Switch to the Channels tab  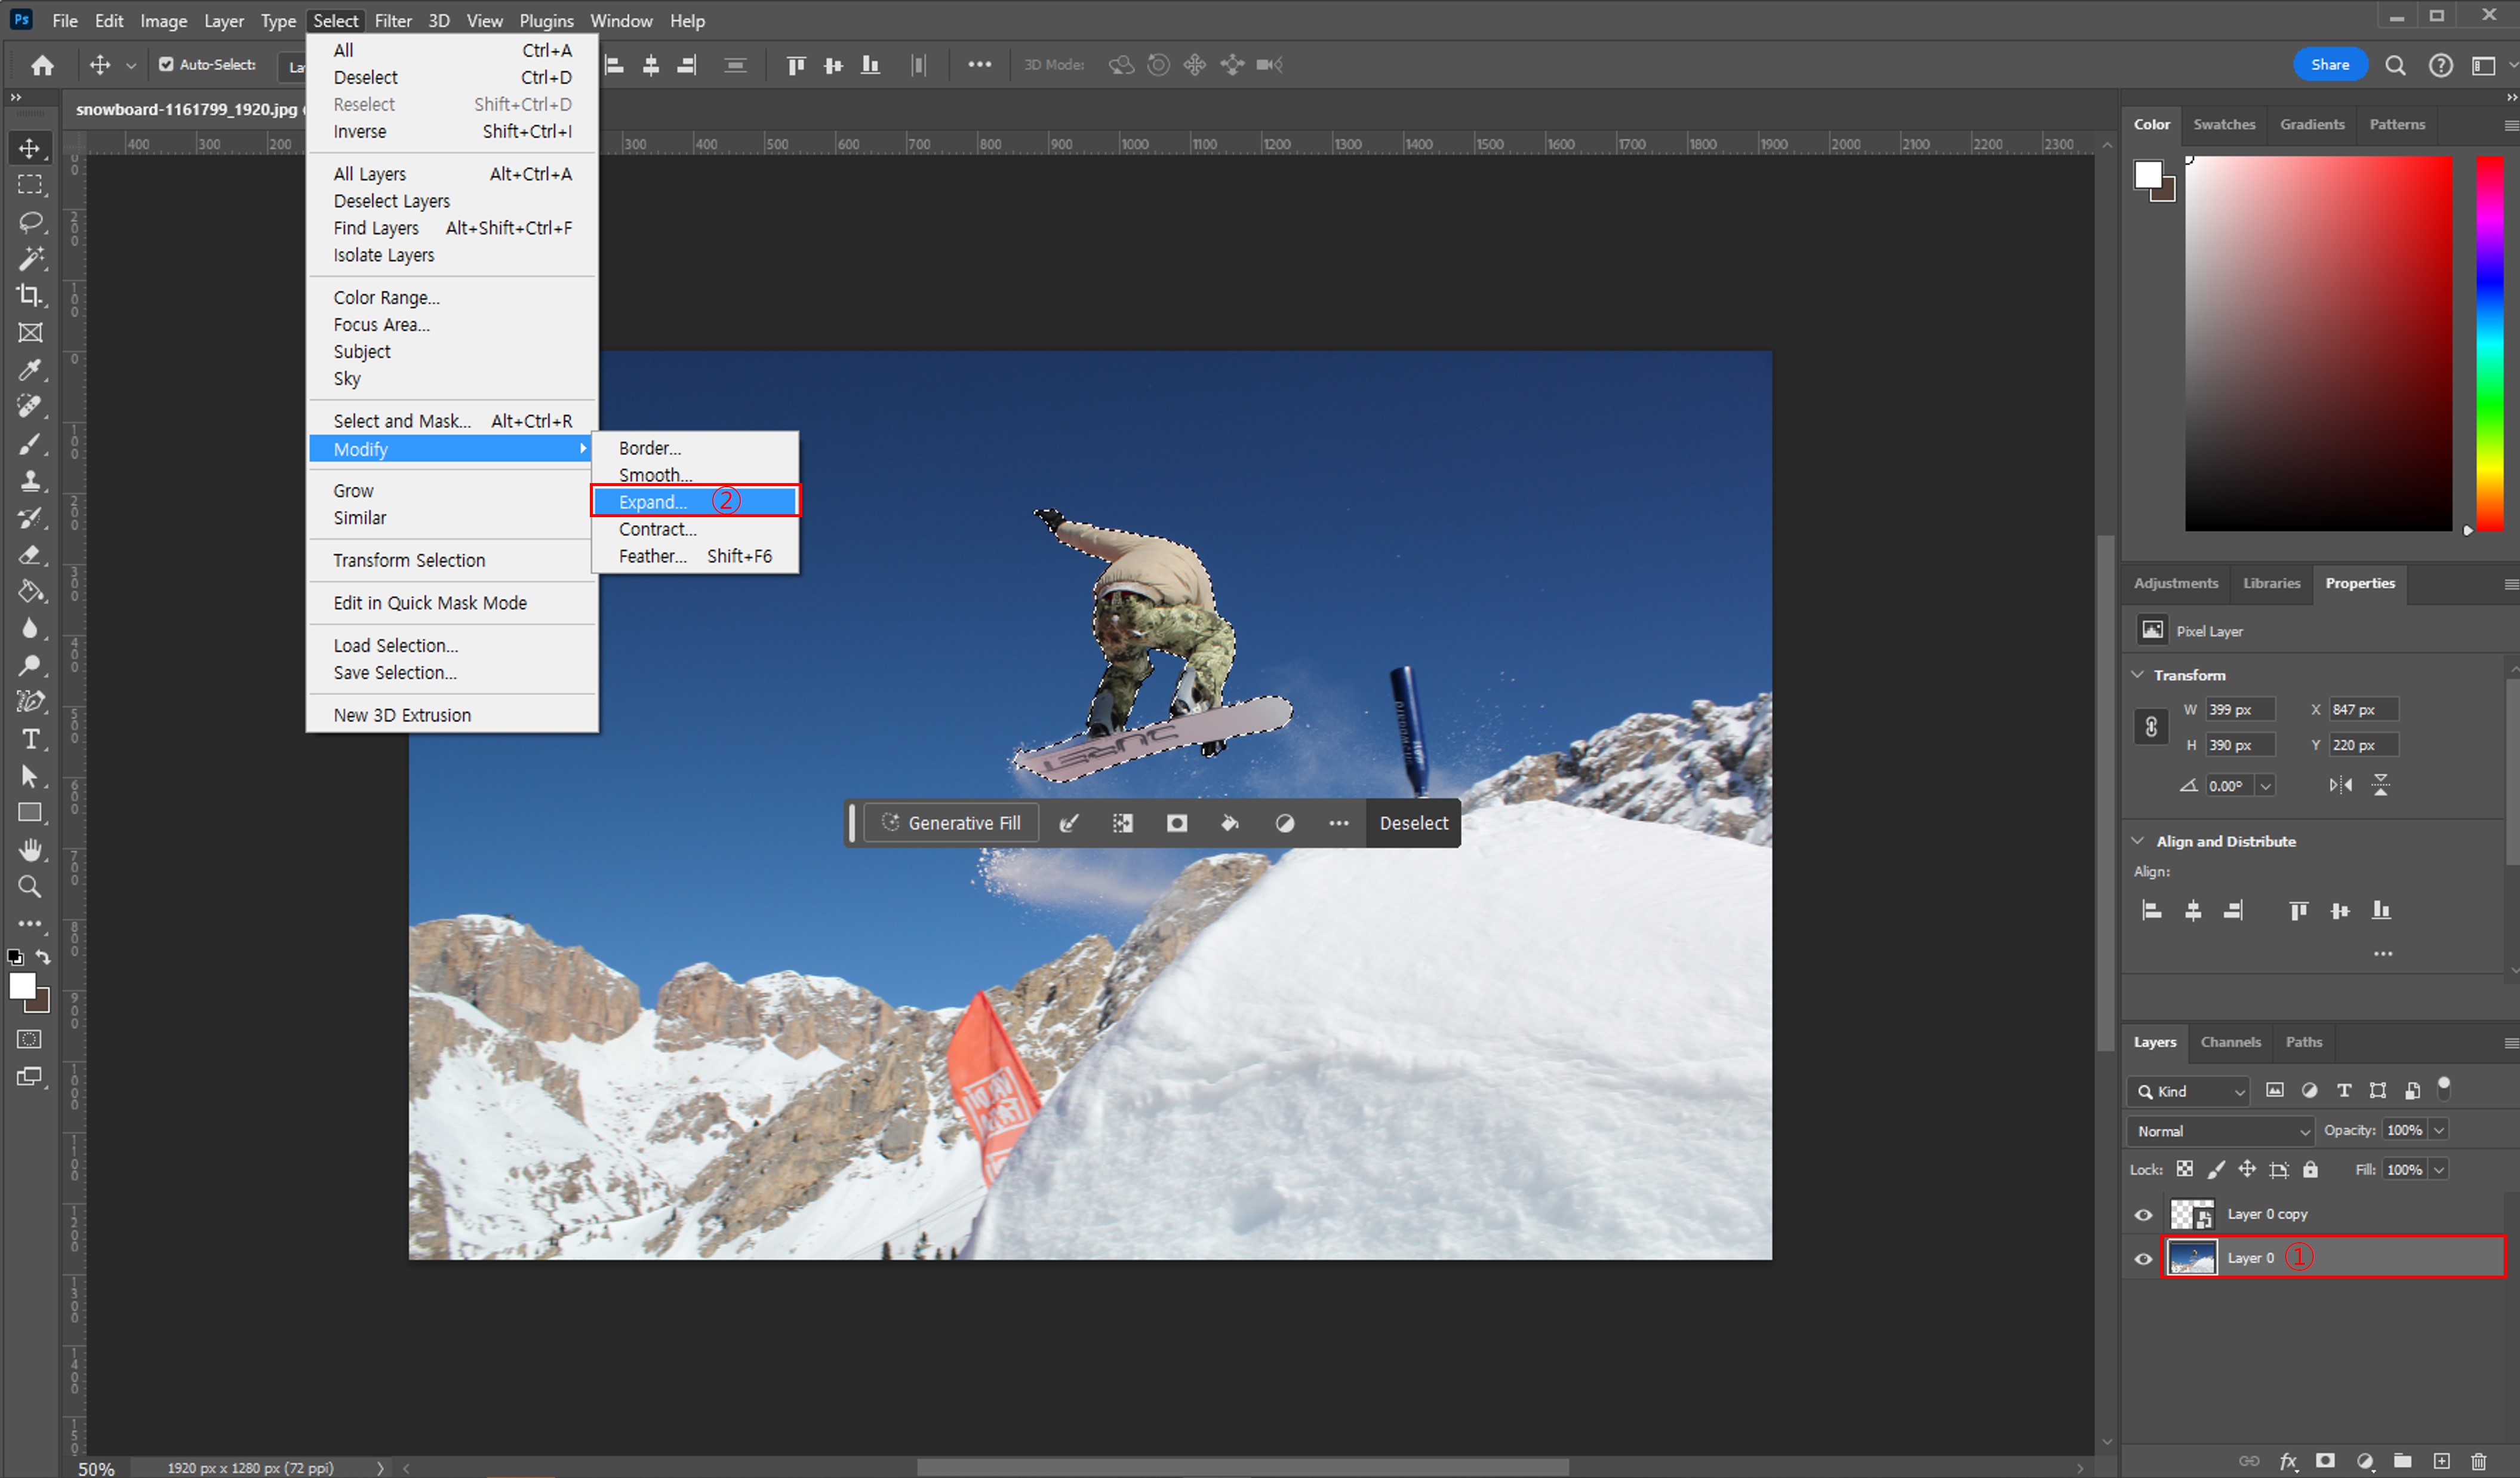pos(2230,1042)
